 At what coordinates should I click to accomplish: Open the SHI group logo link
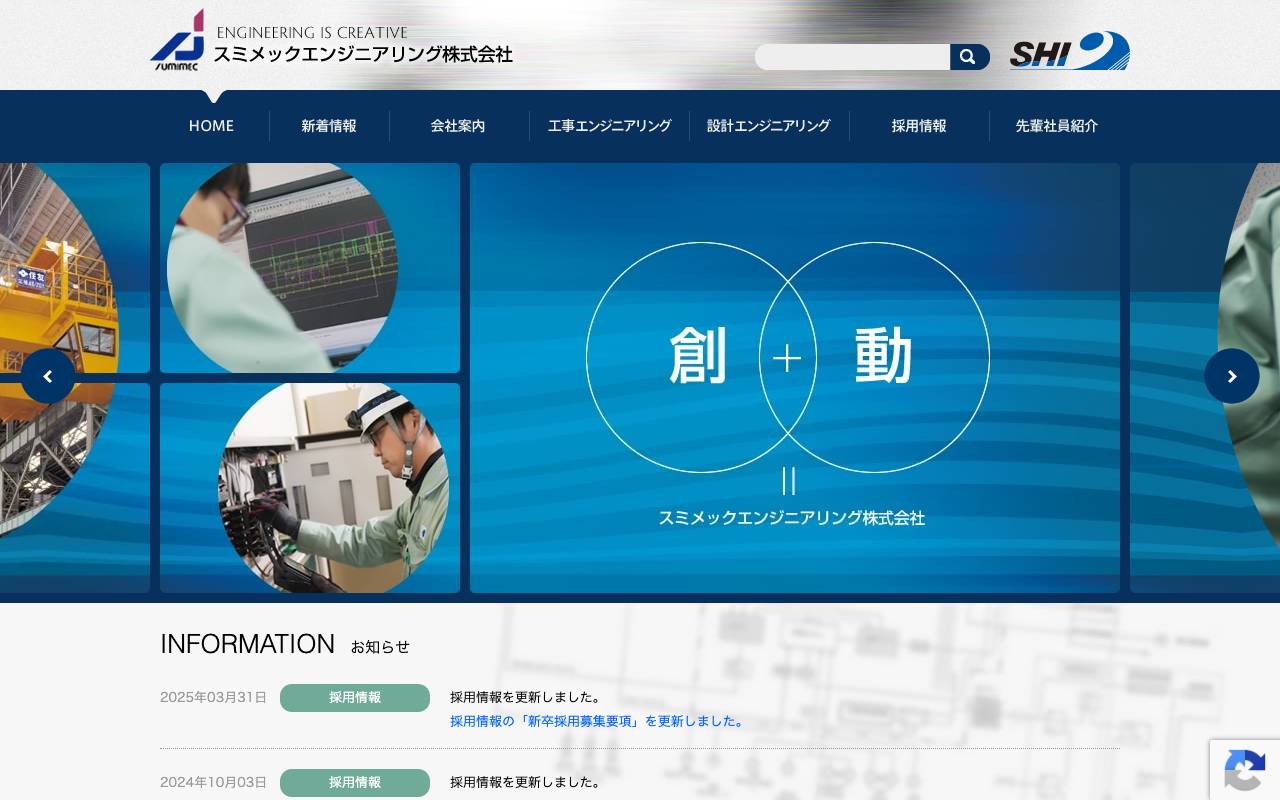click(1069, 51)
